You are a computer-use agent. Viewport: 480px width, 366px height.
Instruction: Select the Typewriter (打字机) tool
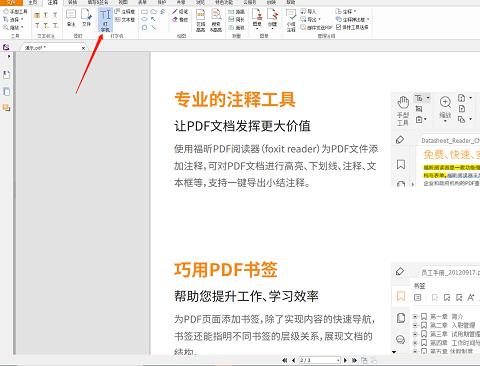(x=105, y=20)
